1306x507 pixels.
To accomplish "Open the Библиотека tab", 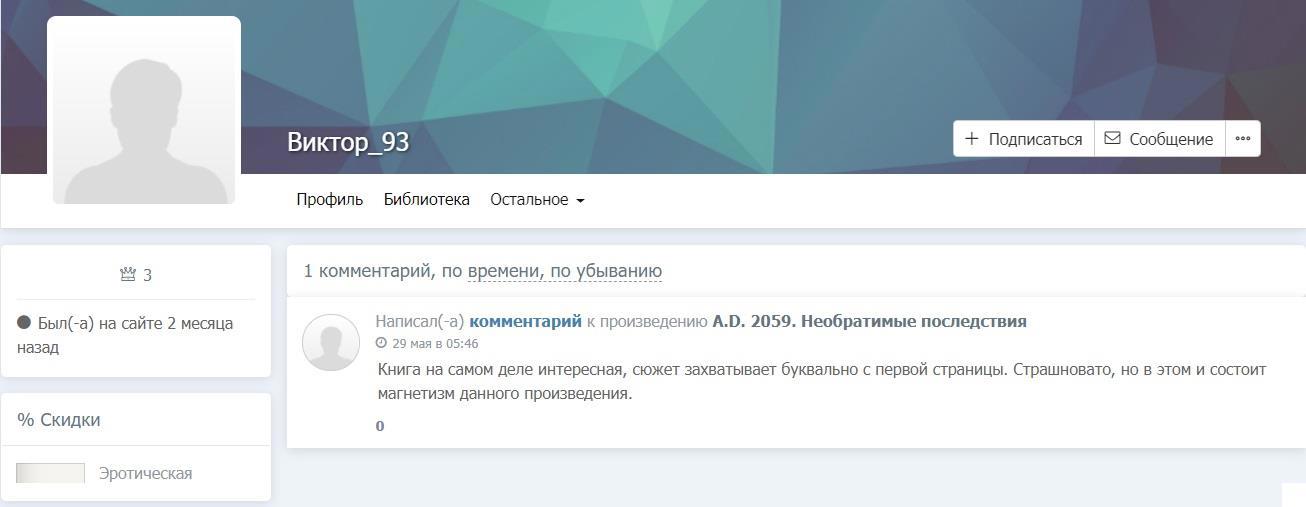I will pos(426,199).
